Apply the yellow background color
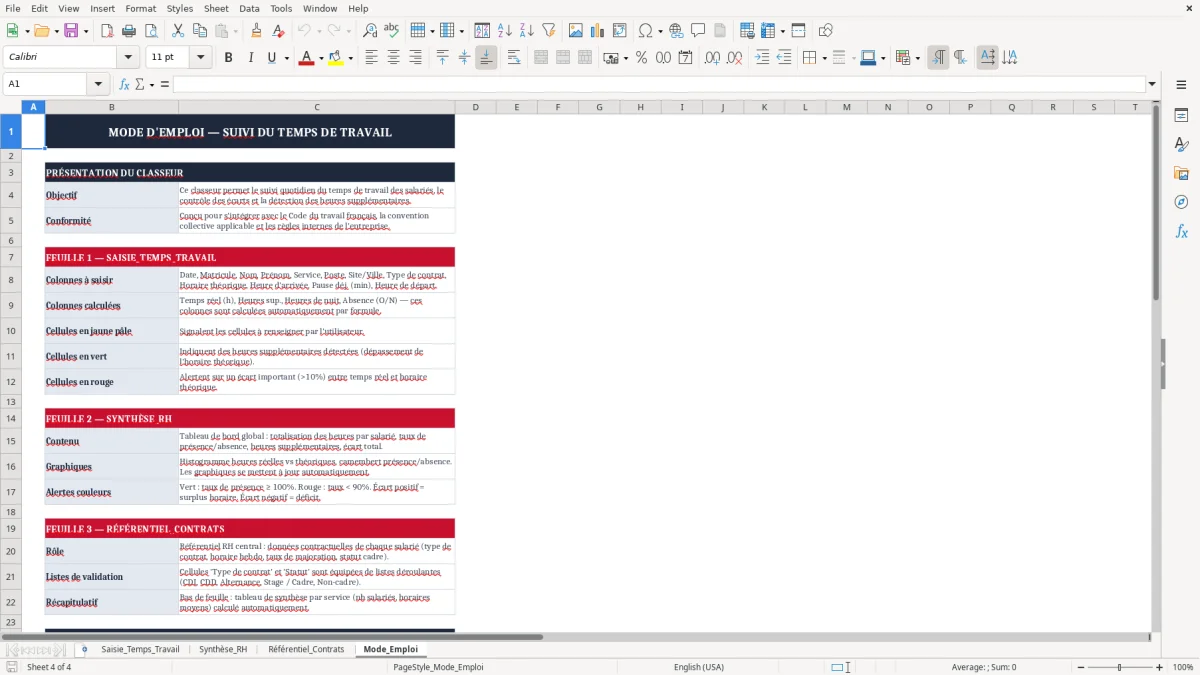Viewport: 1200px width, 675px height. (336, 58)
